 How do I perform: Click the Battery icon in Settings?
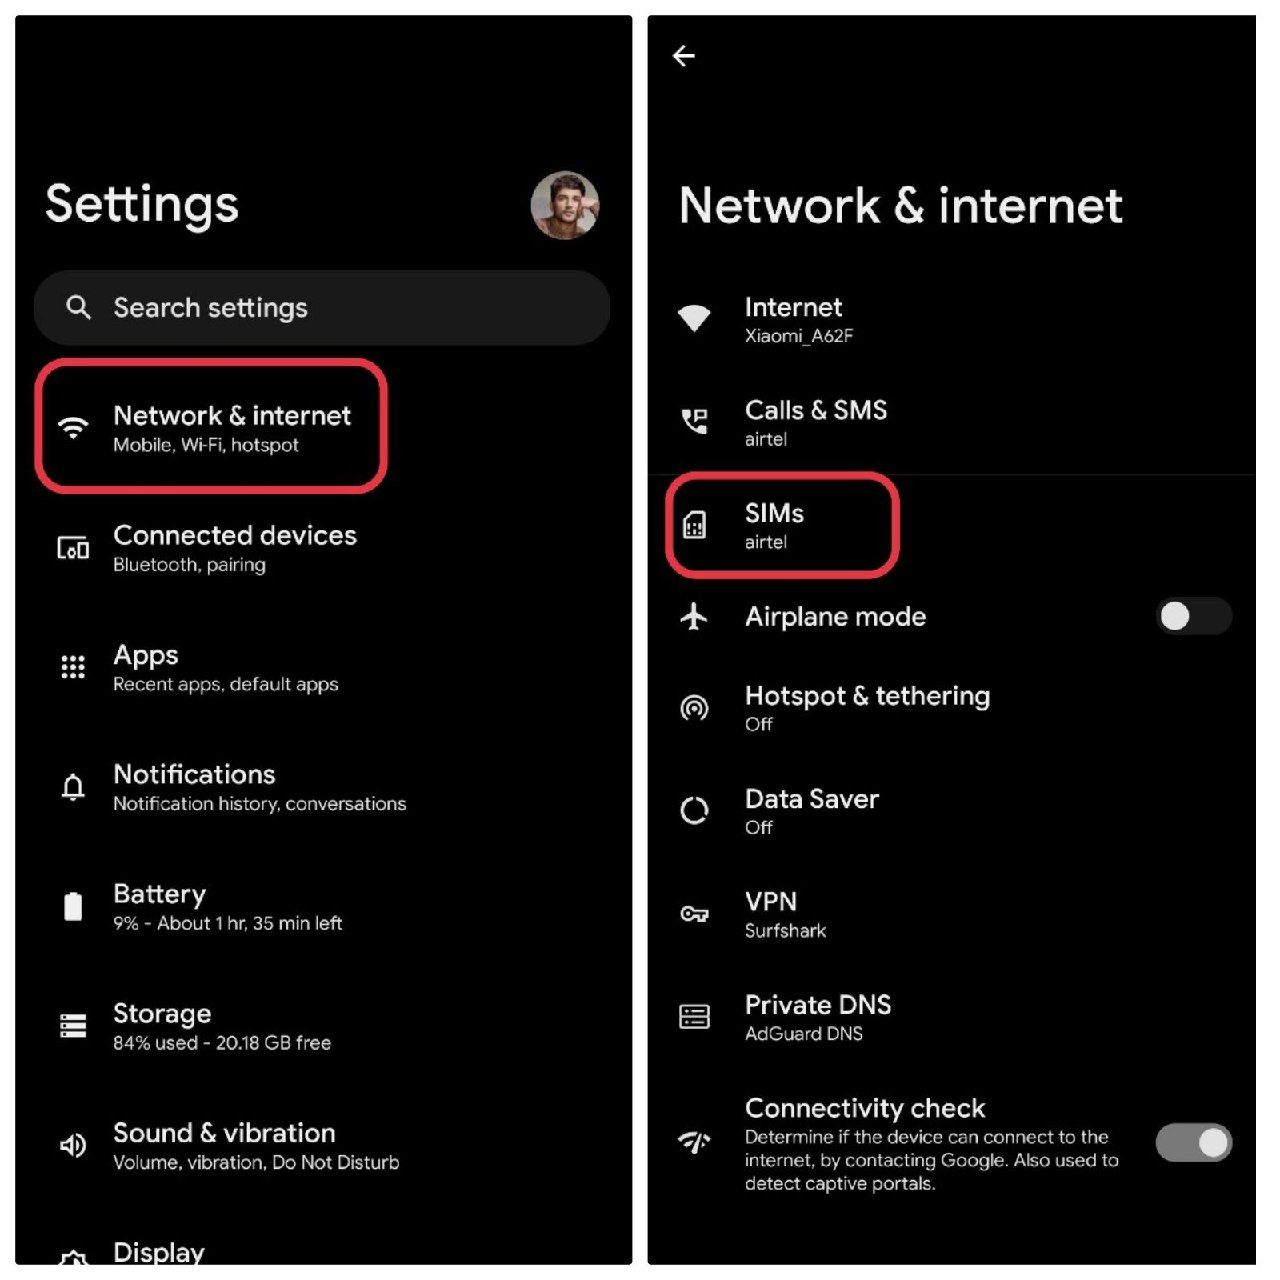pyautogui.click(x=73, y=906)
